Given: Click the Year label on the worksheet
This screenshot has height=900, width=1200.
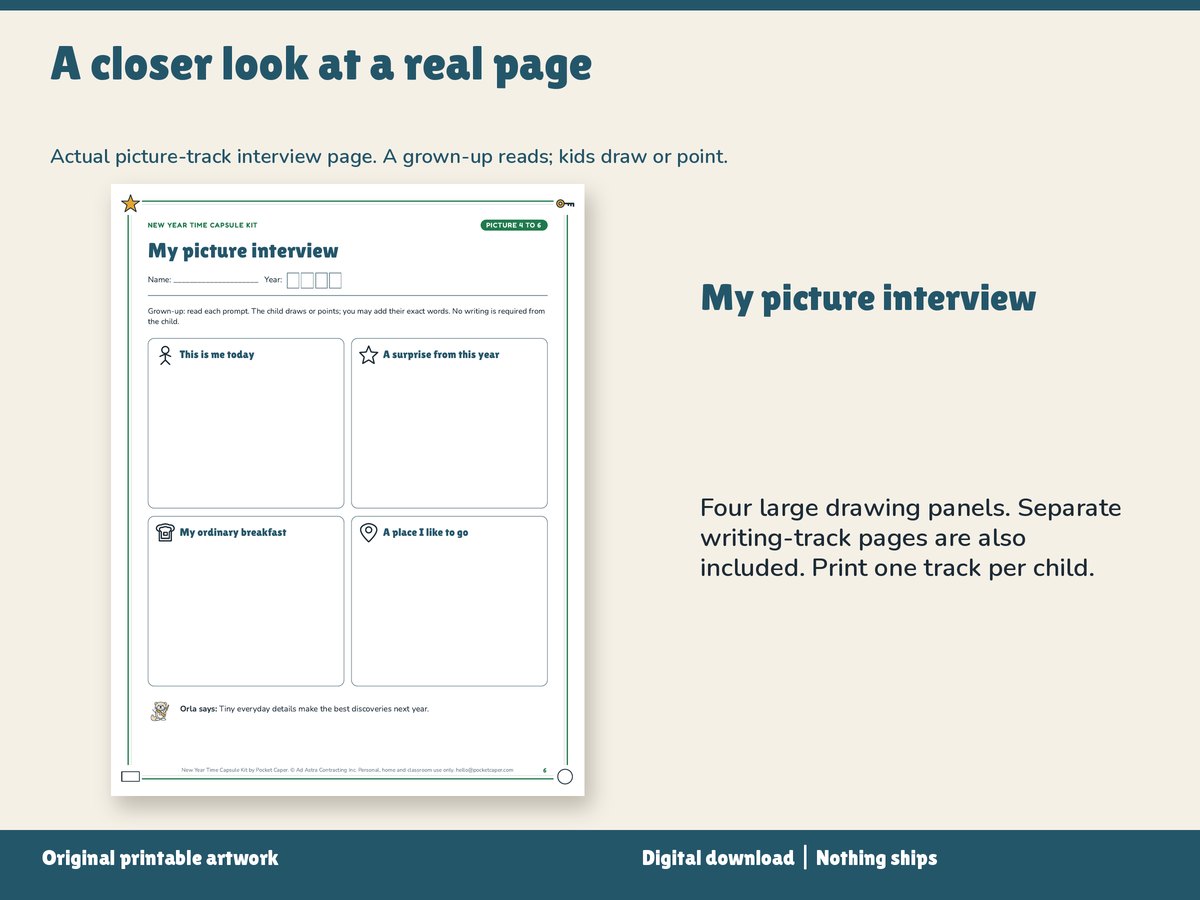Looking at the screenshot, I should coord(273,281).
